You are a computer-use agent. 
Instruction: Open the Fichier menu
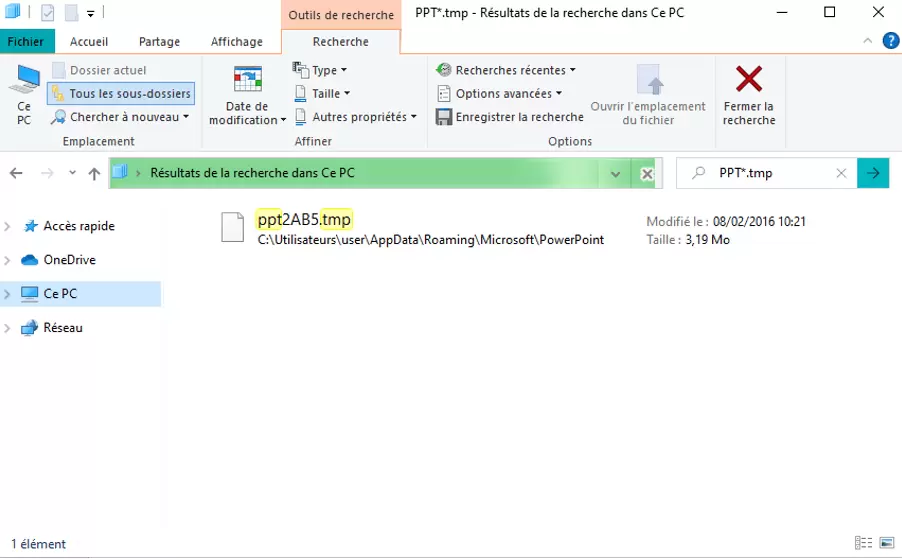tap(25, 42)
